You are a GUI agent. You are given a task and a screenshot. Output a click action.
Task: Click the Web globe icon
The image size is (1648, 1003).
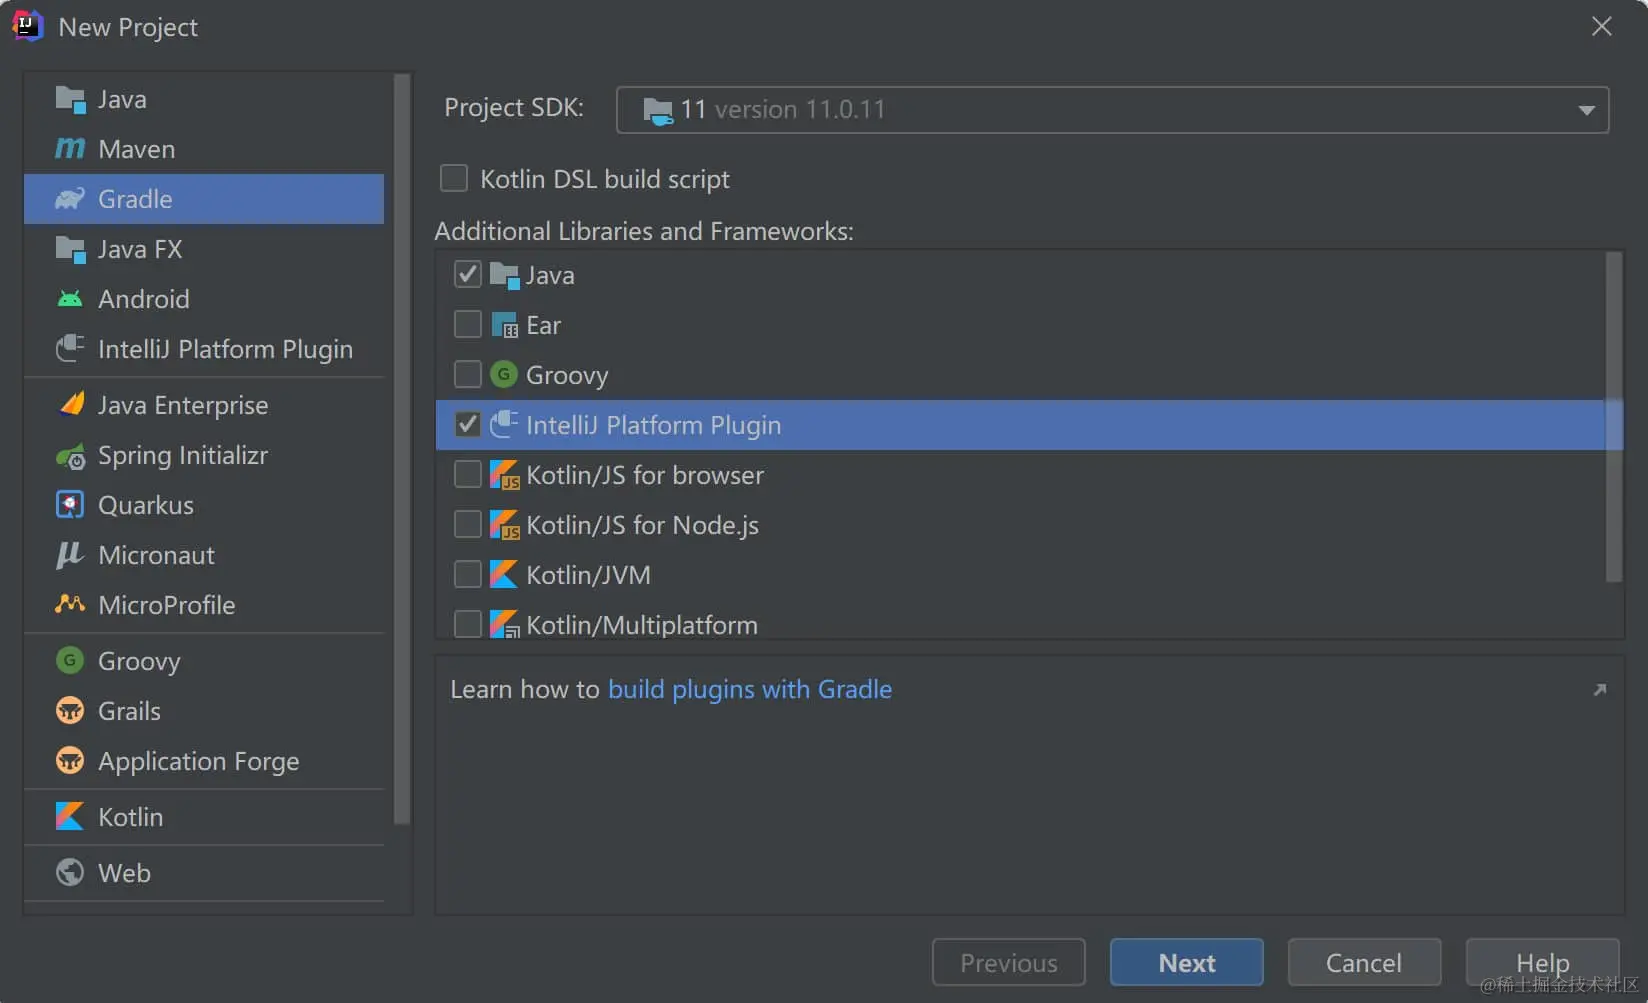tap(70, 873)
